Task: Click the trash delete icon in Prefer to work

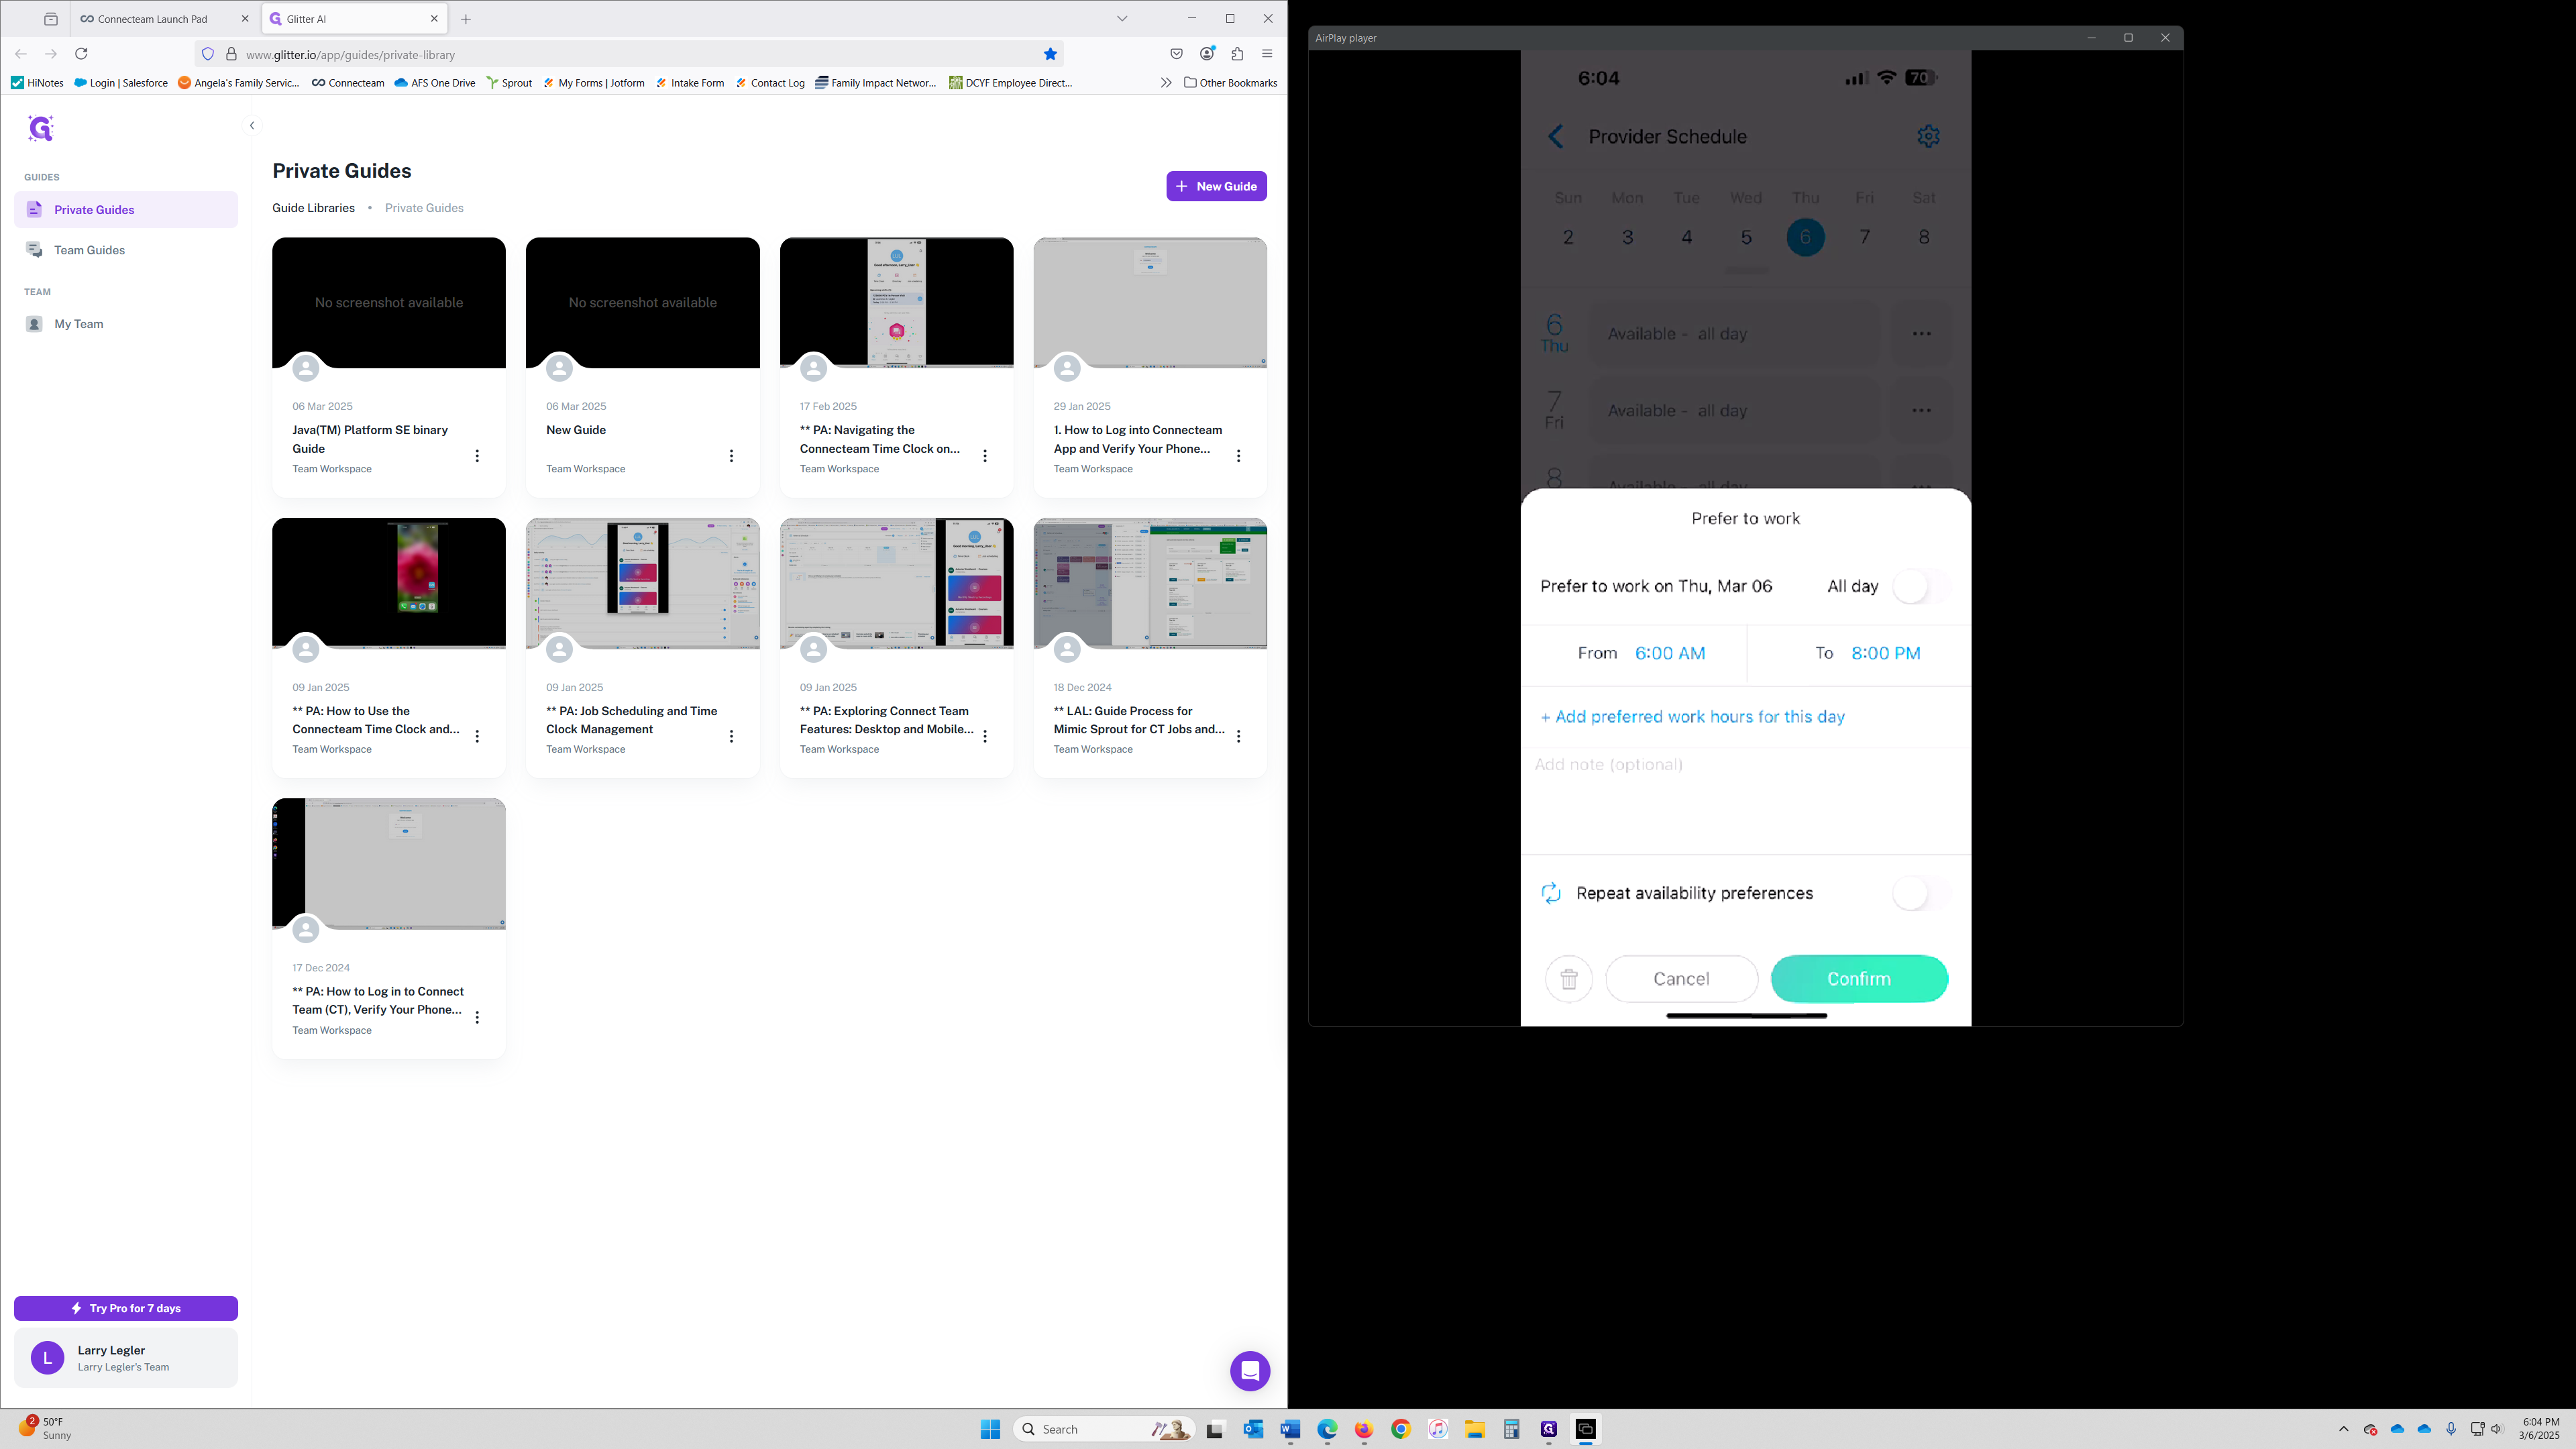Action: pos(1568,979)
